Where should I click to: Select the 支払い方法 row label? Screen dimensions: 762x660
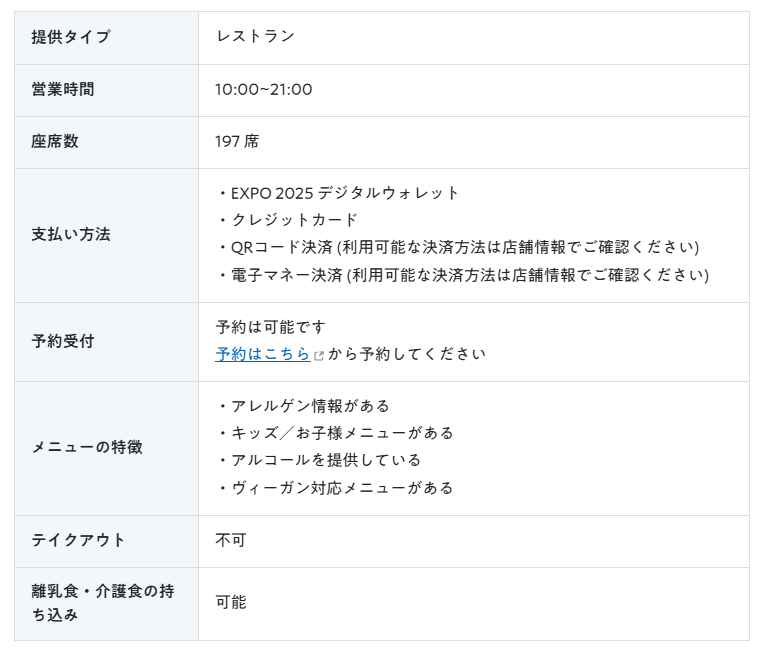[x=71, y=234]
